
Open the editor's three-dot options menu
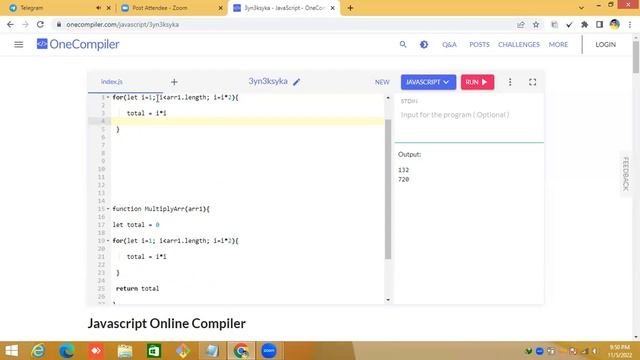coord(510,82)
